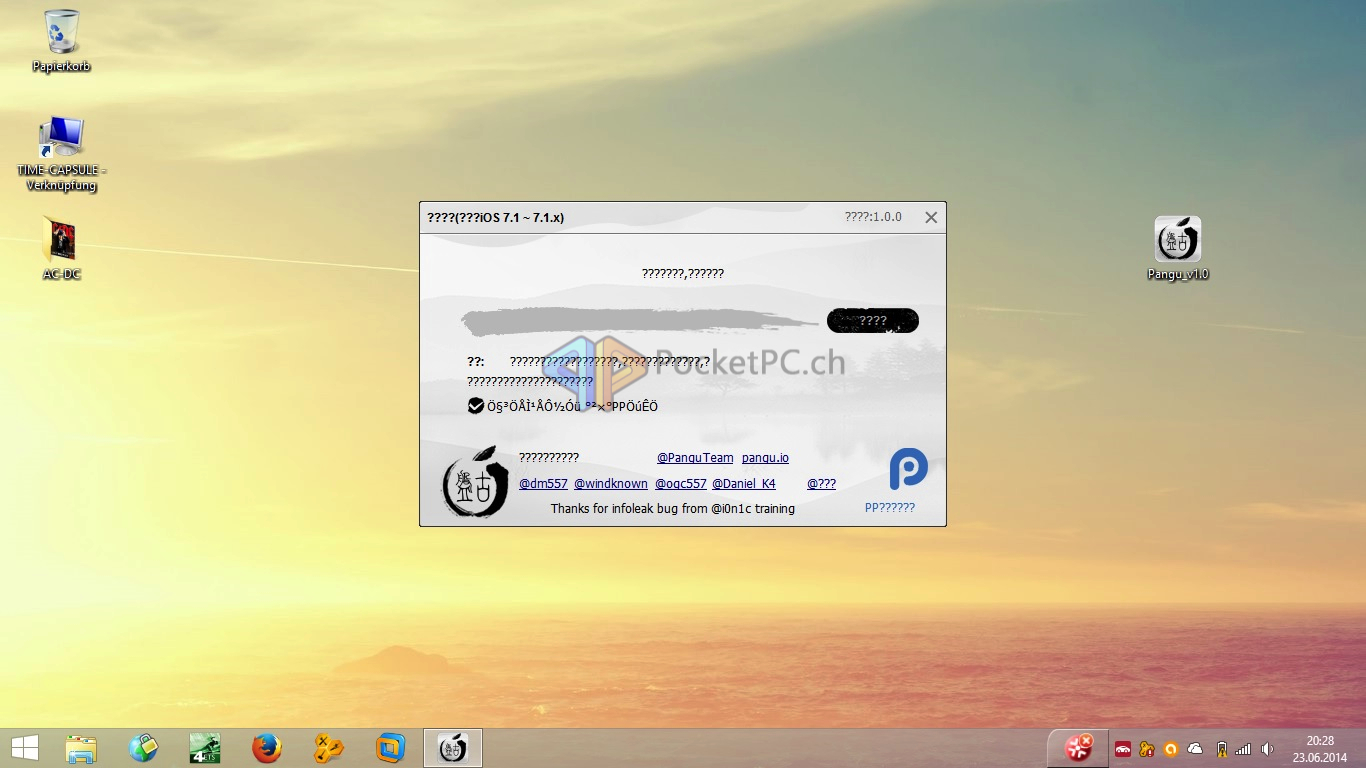
Task: Click the version ????:1.0.0 label
Action: (873, 217)
